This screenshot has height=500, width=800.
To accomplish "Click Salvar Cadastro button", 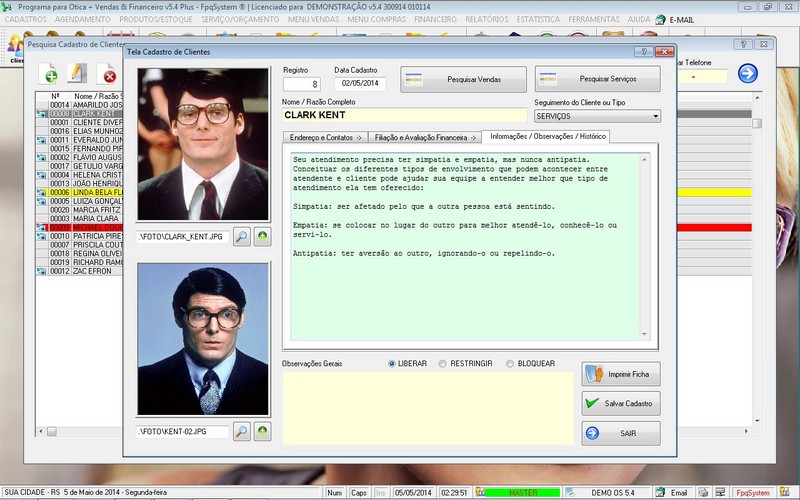I will (621, 404).
